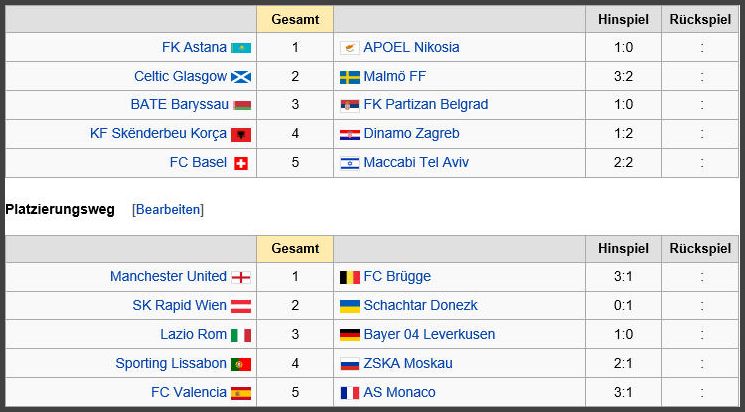Image resolution: width=745 pixels, height=412 pixels.
Task: Follow the Dinamo Zagreb link
Action: 411,134
